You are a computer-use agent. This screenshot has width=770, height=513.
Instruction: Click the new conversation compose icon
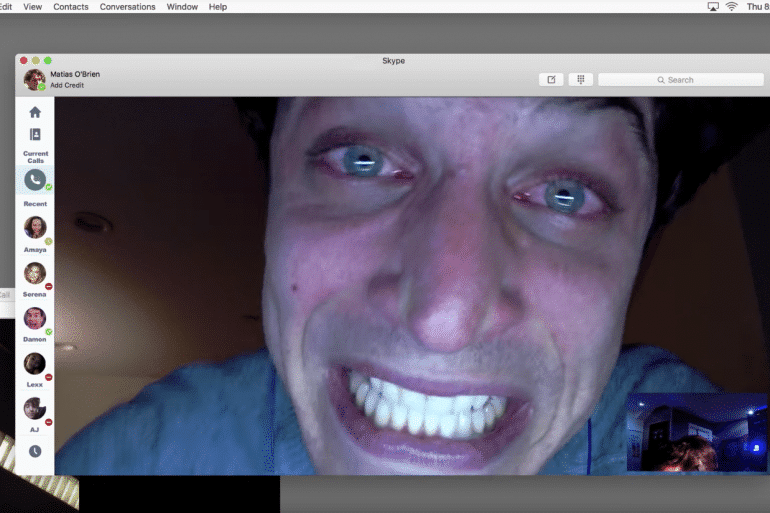coord(550,80)
